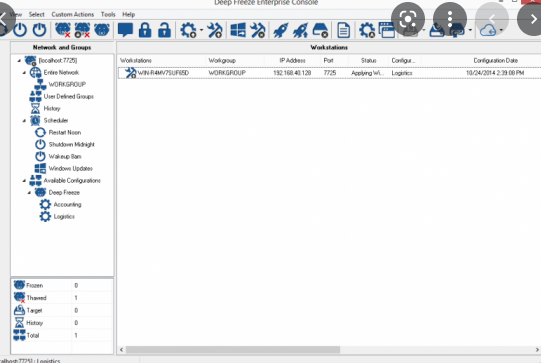Select the Accounting configuration

coord(68,205)
